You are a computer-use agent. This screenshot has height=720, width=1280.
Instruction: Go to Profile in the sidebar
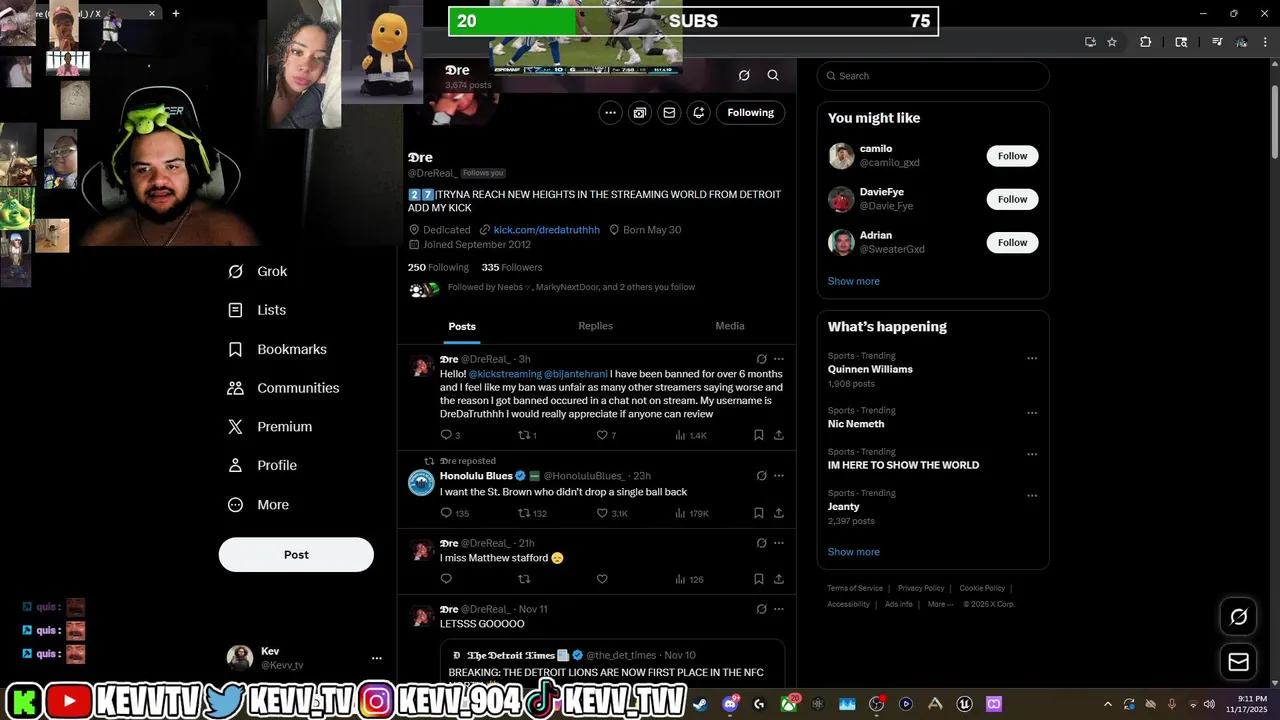coord(262,465)
